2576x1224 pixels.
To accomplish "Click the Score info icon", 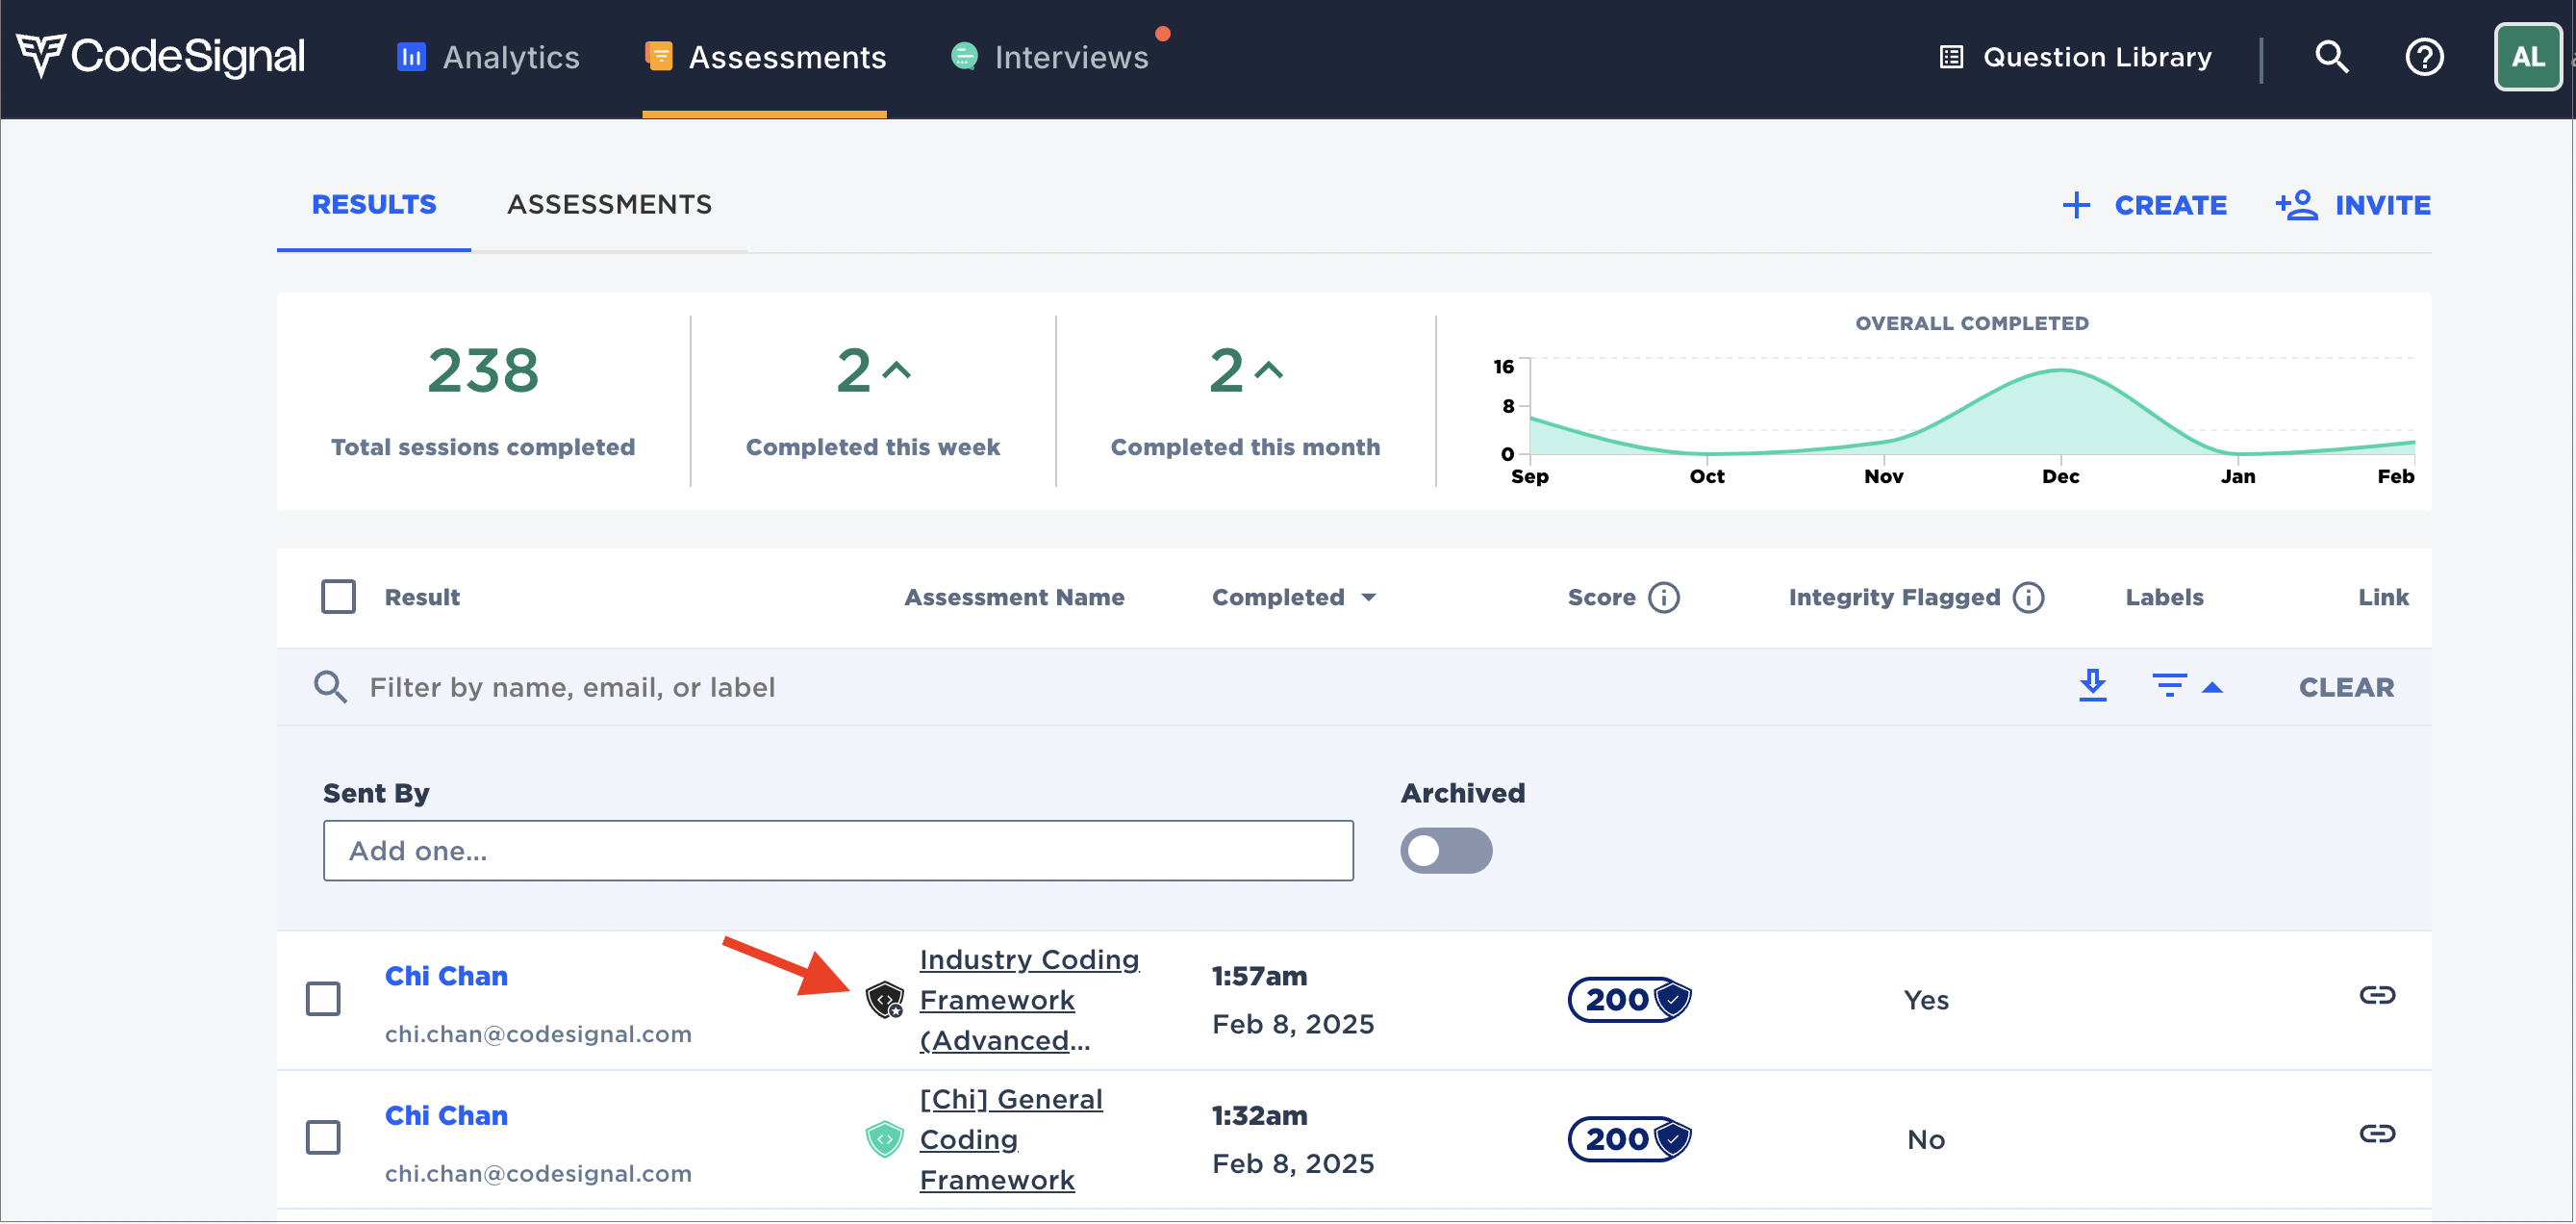I will (1664, 597).
